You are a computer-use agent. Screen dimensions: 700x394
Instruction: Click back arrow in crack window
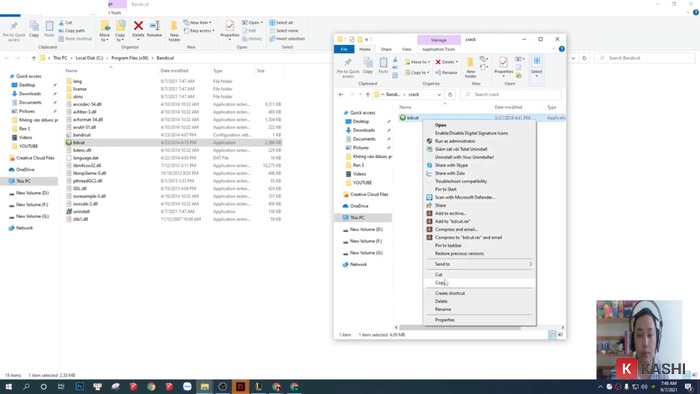tap(341, 95)
